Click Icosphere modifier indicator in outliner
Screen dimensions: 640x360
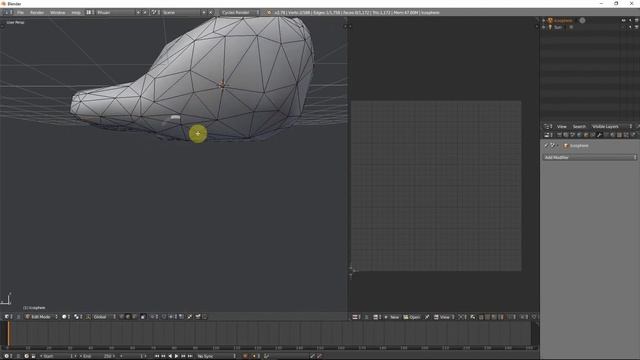click(582, 20)
